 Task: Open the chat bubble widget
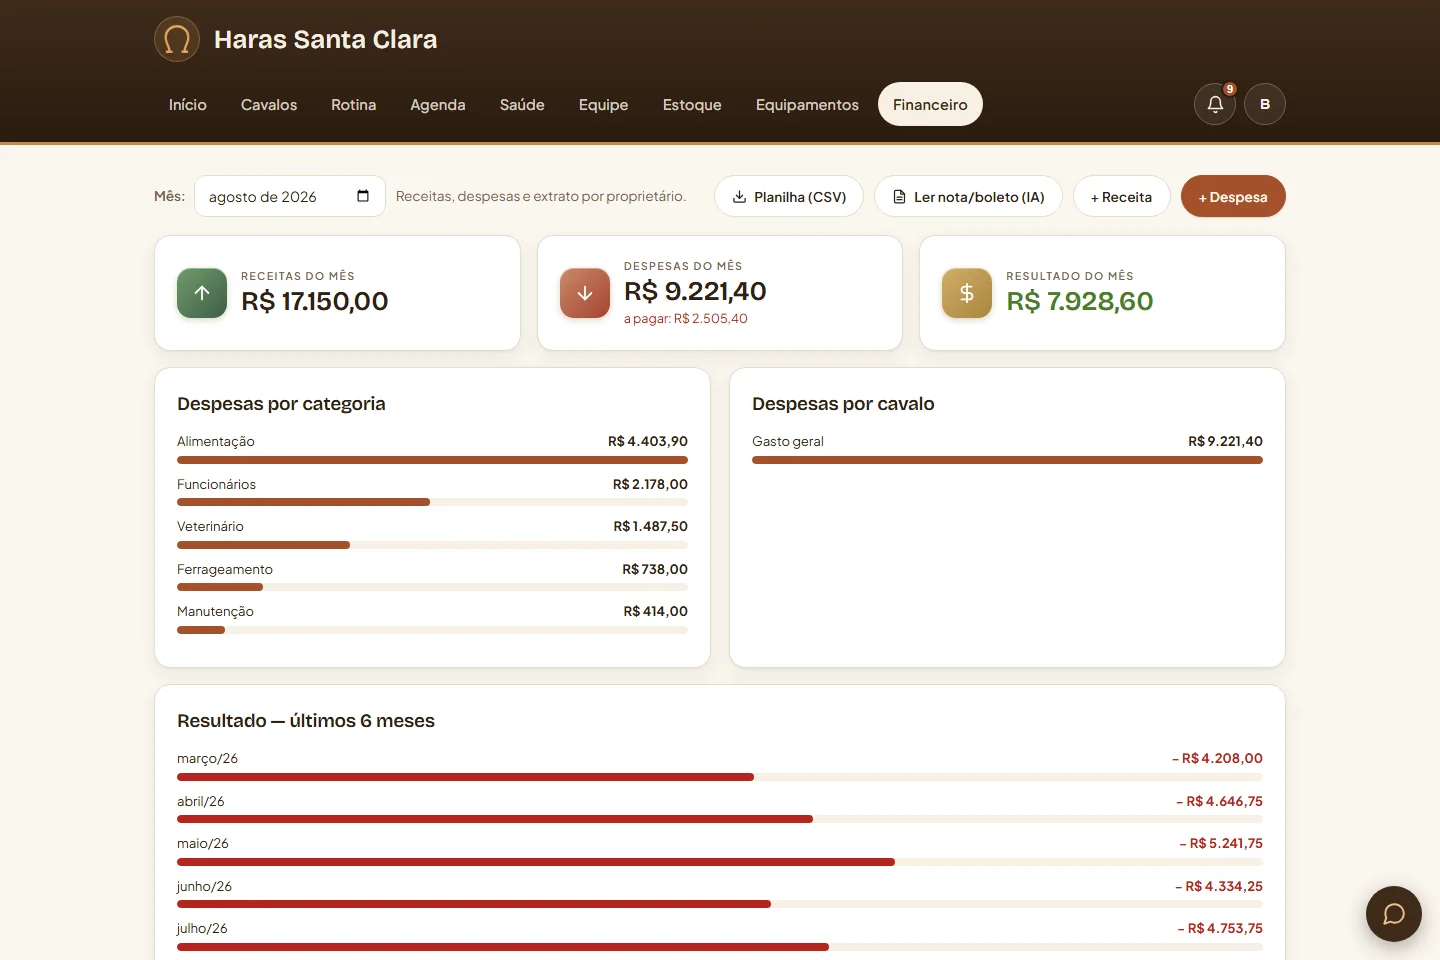point(1394,914)
